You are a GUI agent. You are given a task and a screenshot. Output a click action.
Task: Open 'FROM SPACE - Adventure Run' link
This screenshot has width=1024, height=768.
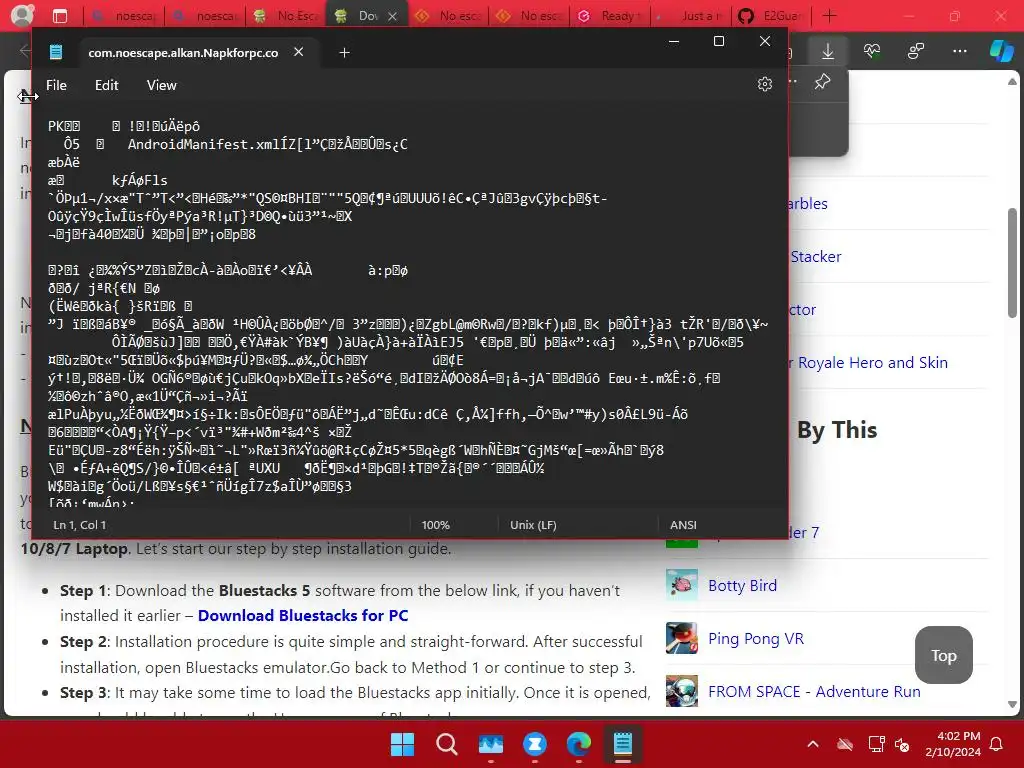click(x=814, y=692)
